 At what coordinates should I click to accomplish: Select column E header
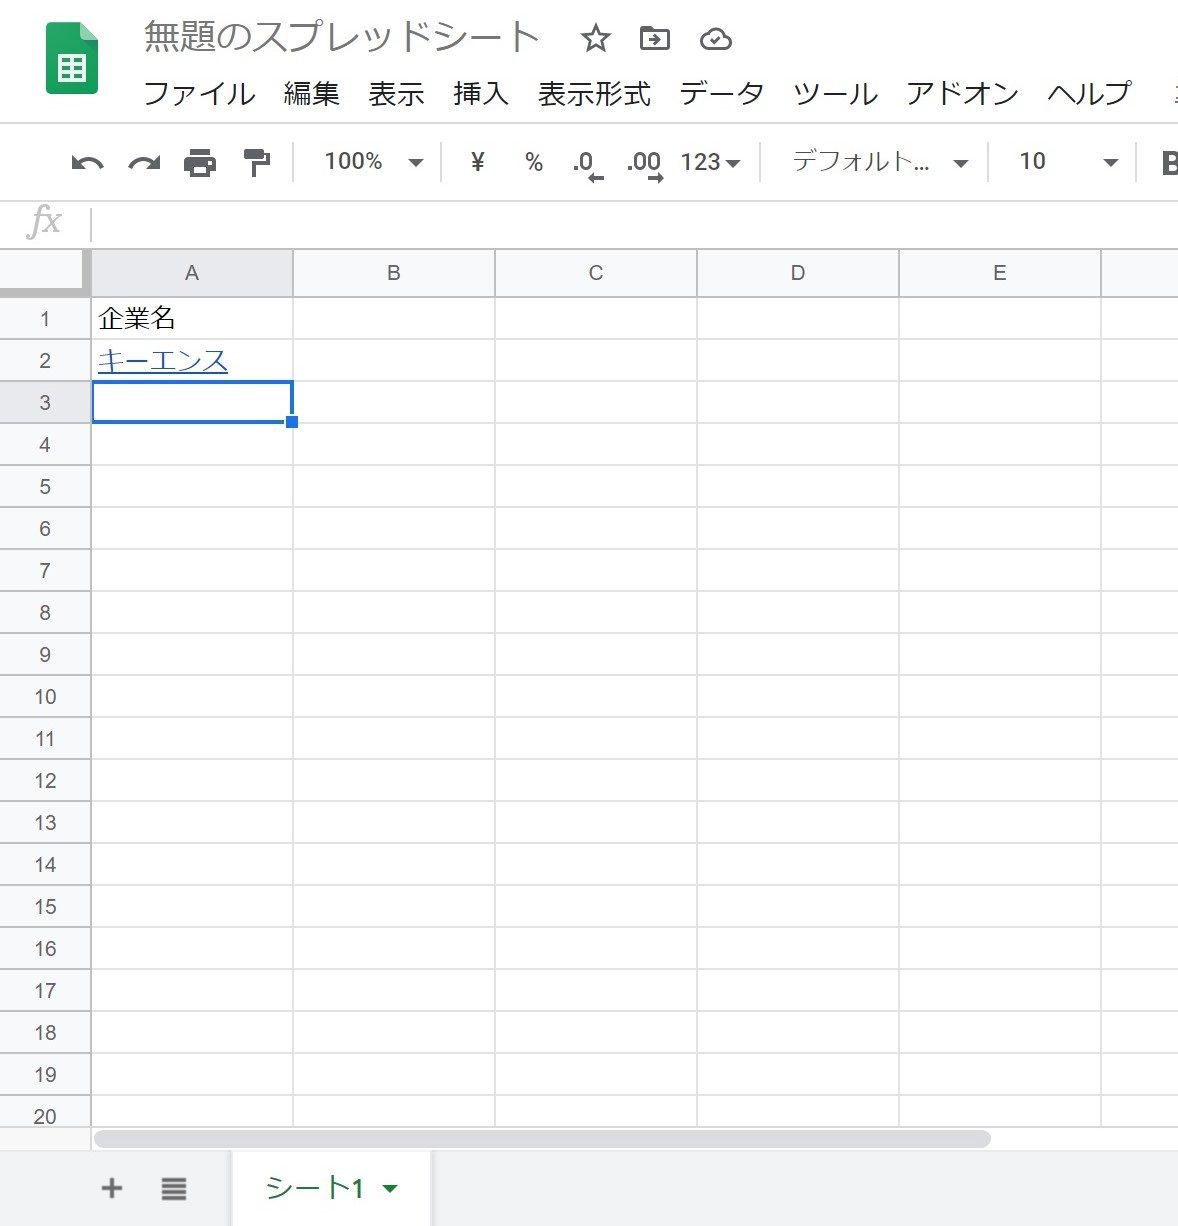(1000, 273)
